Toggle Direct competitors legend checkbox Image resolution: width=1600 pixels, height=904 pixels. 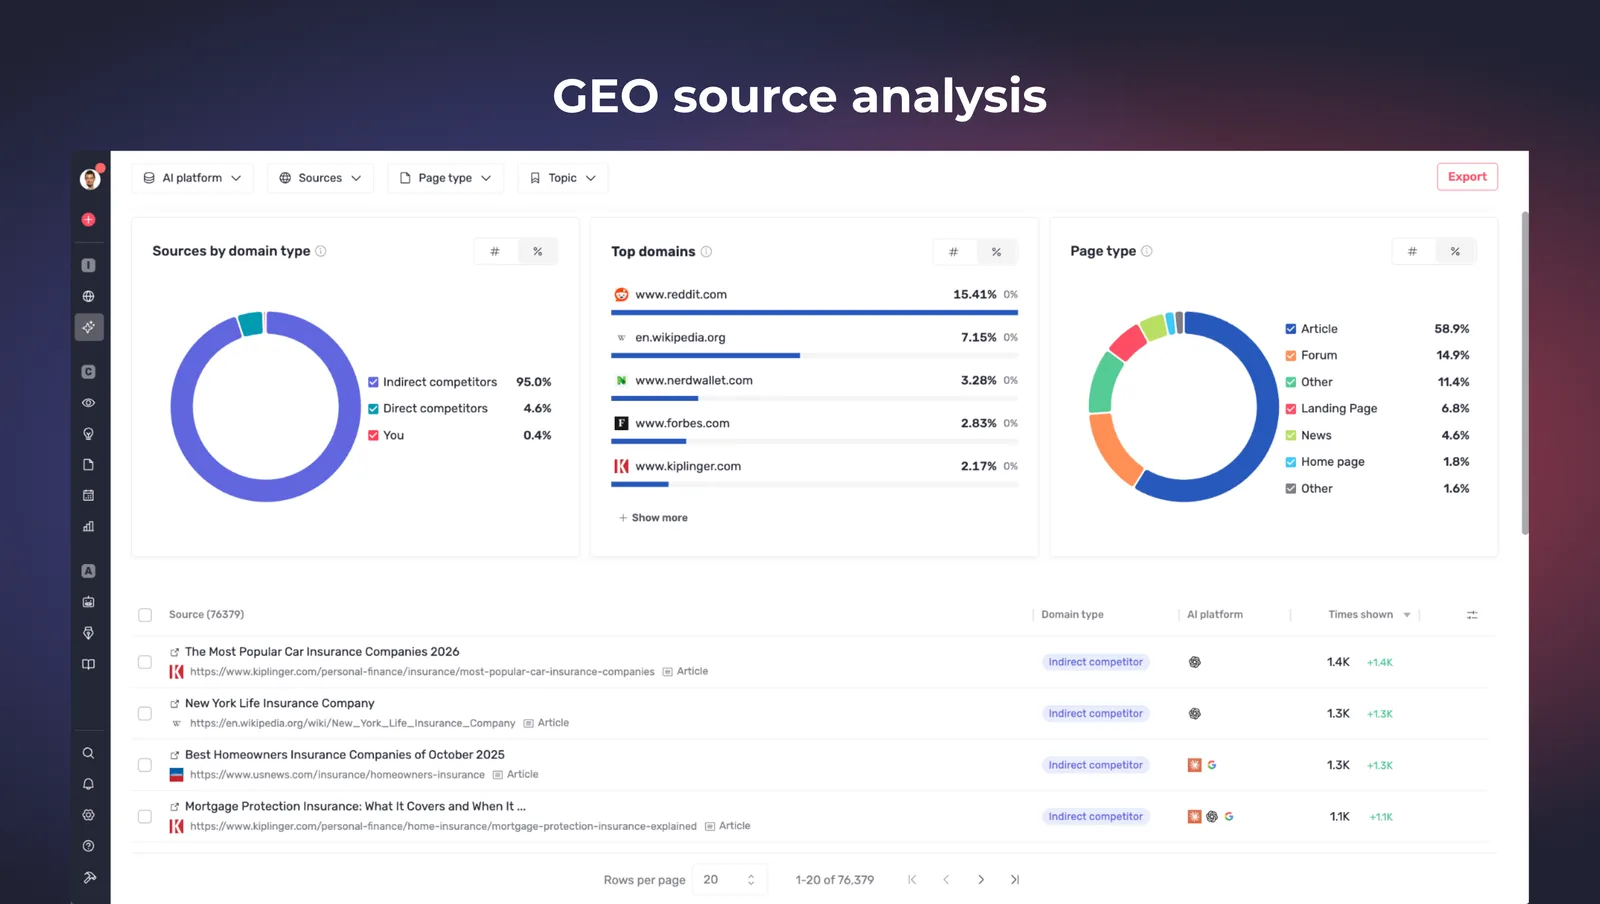tap(373, 409)
